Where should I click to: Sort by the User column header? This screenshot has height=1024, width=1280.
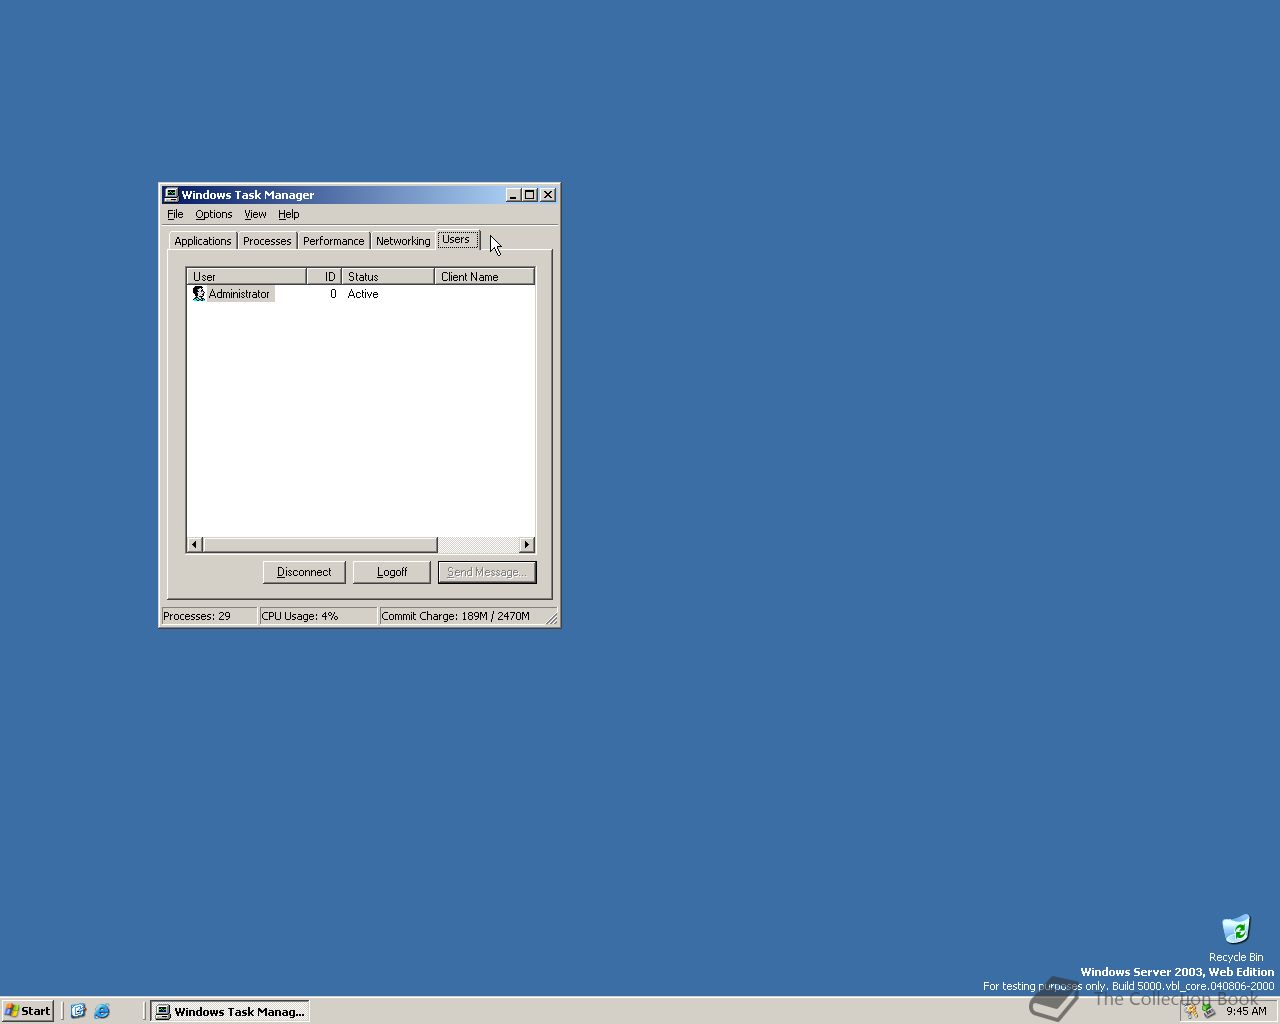246,276
